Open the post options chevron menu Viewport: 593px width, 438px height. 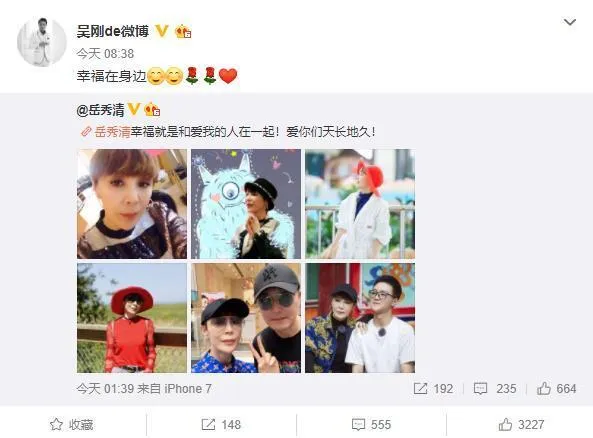570,22
